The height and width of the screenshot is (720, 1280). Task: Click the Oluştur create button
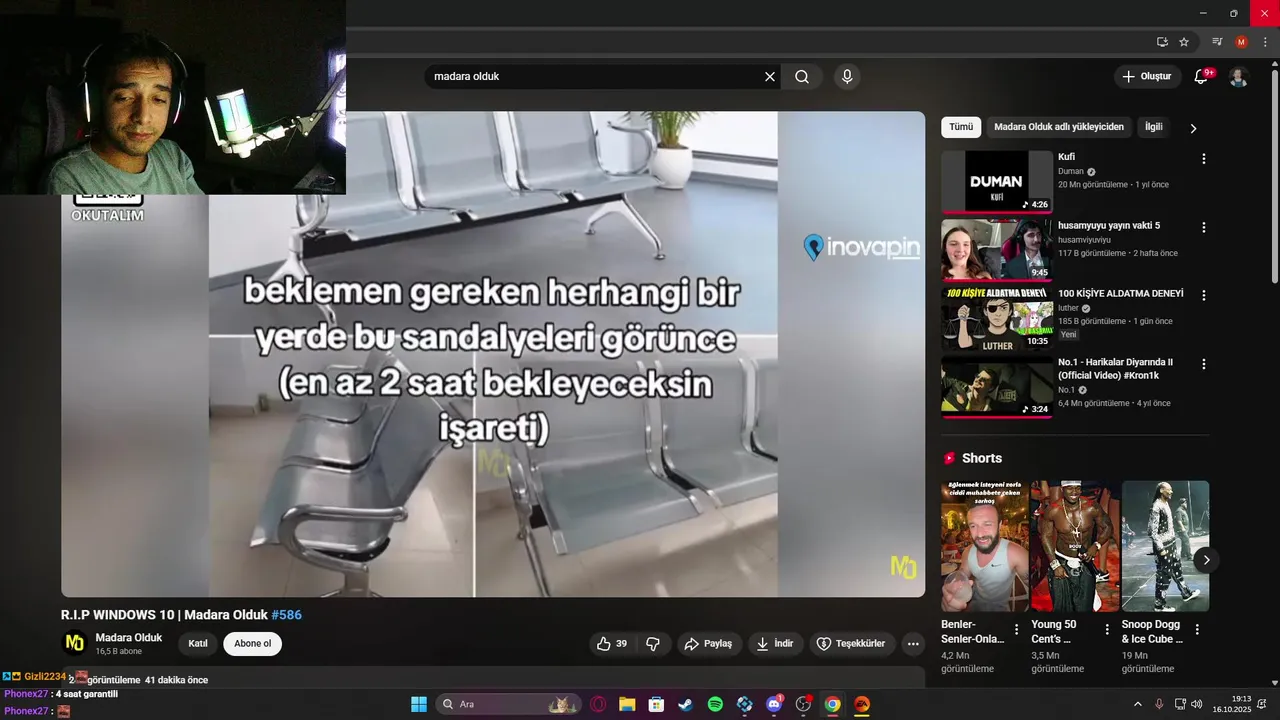1146,77
